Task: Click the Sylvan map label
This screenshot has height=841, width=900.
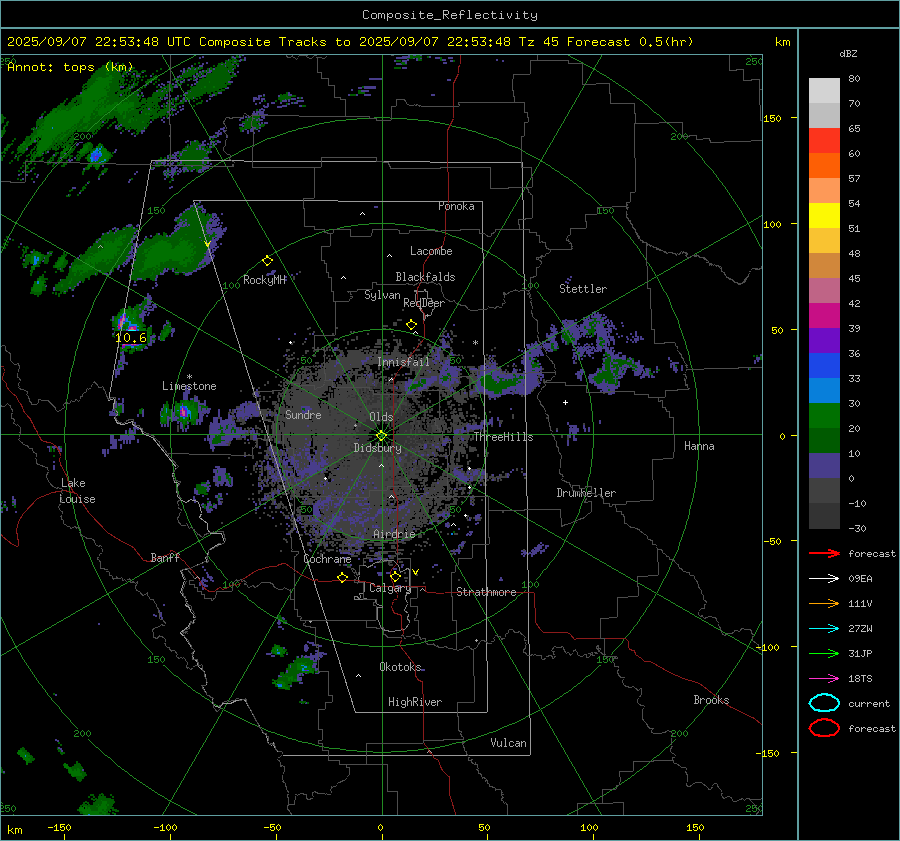Action: pyautogui.click(x=382, y=295)
